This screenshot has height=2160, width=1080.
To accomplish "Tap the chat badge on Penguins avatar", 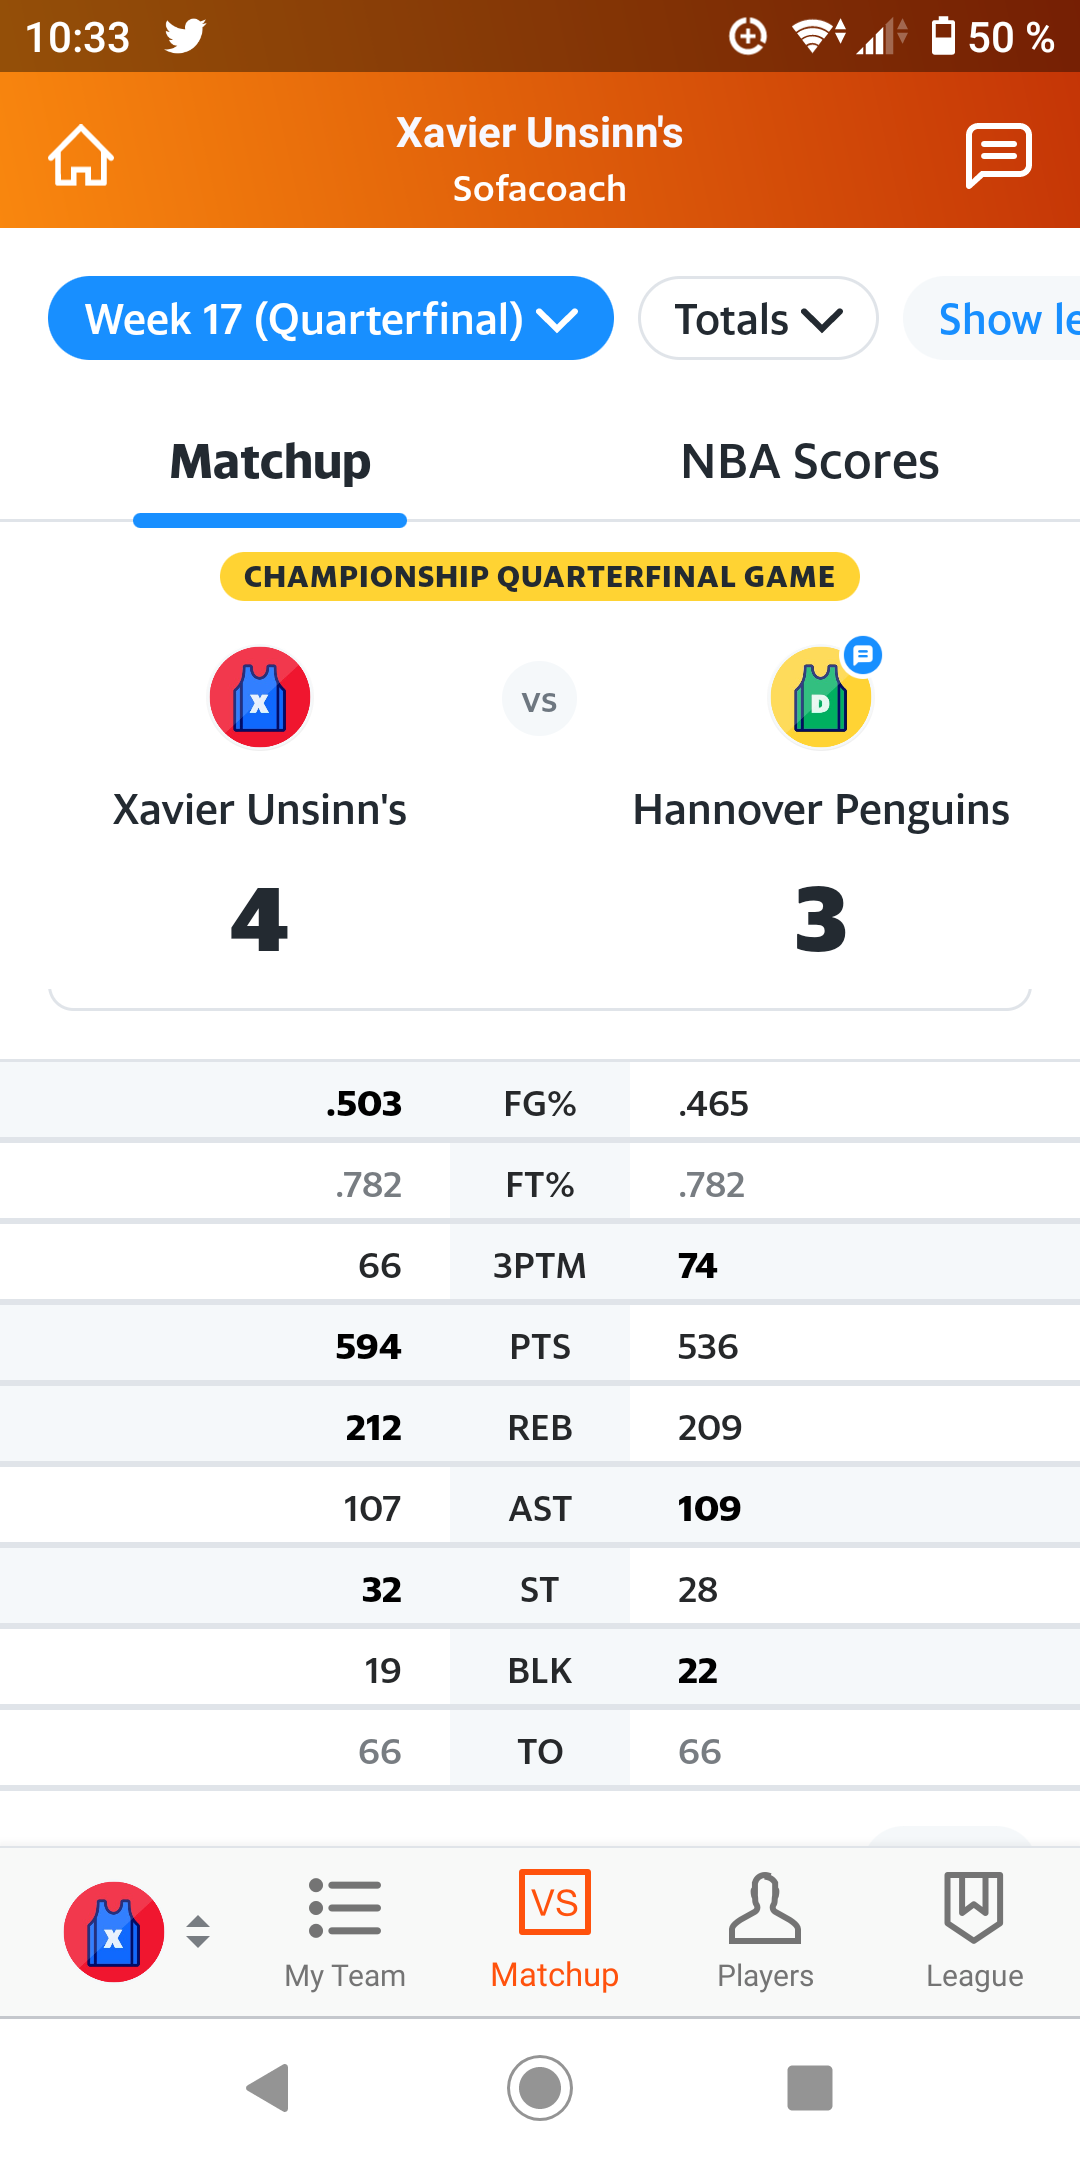I will tap(863, 656).
